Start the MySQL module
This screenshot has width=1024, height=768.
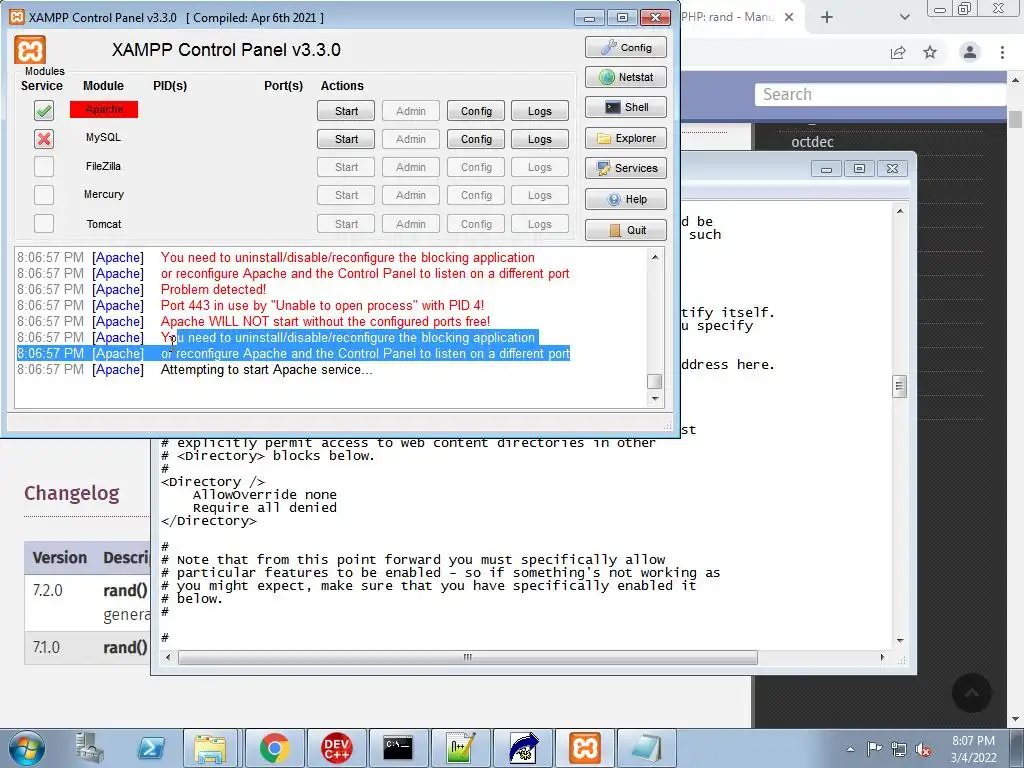[x=346, y=139]
